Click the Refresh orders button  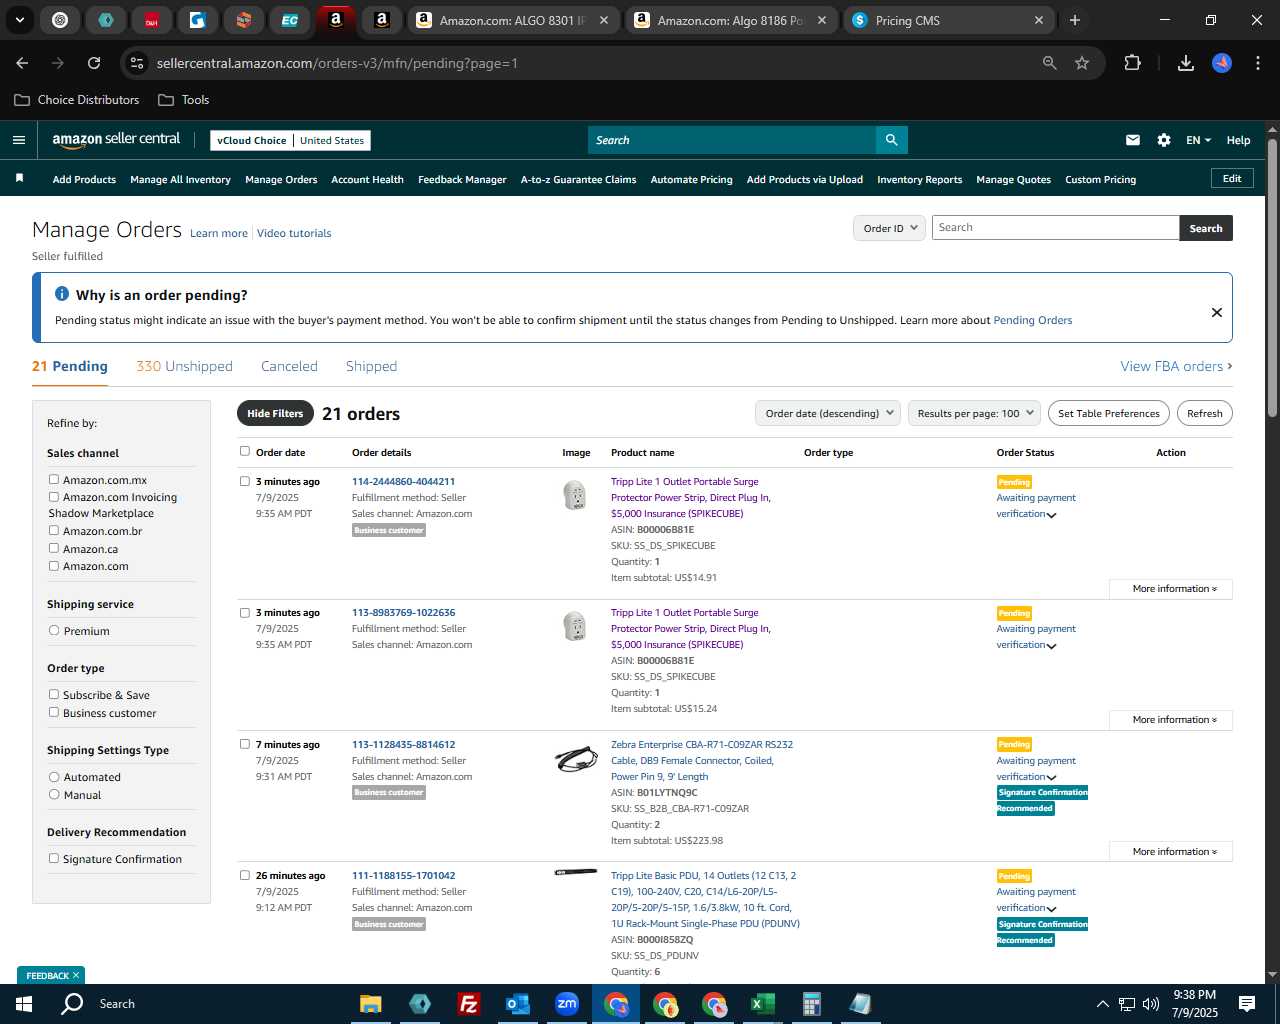tap(1204, 413)
